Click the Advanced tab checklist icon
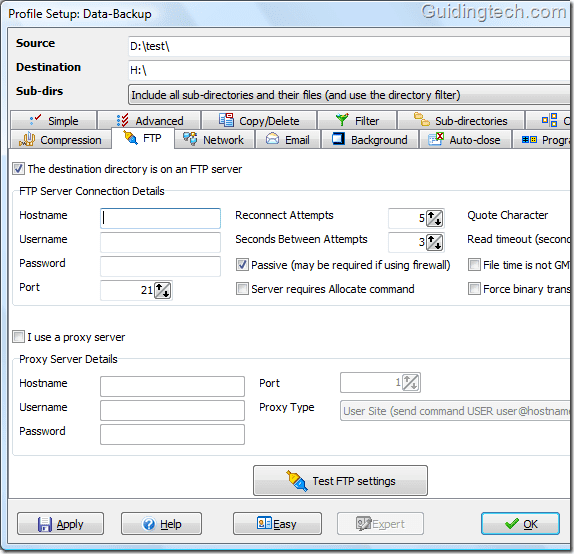The image size is (574, 554). tap(122, 120)
